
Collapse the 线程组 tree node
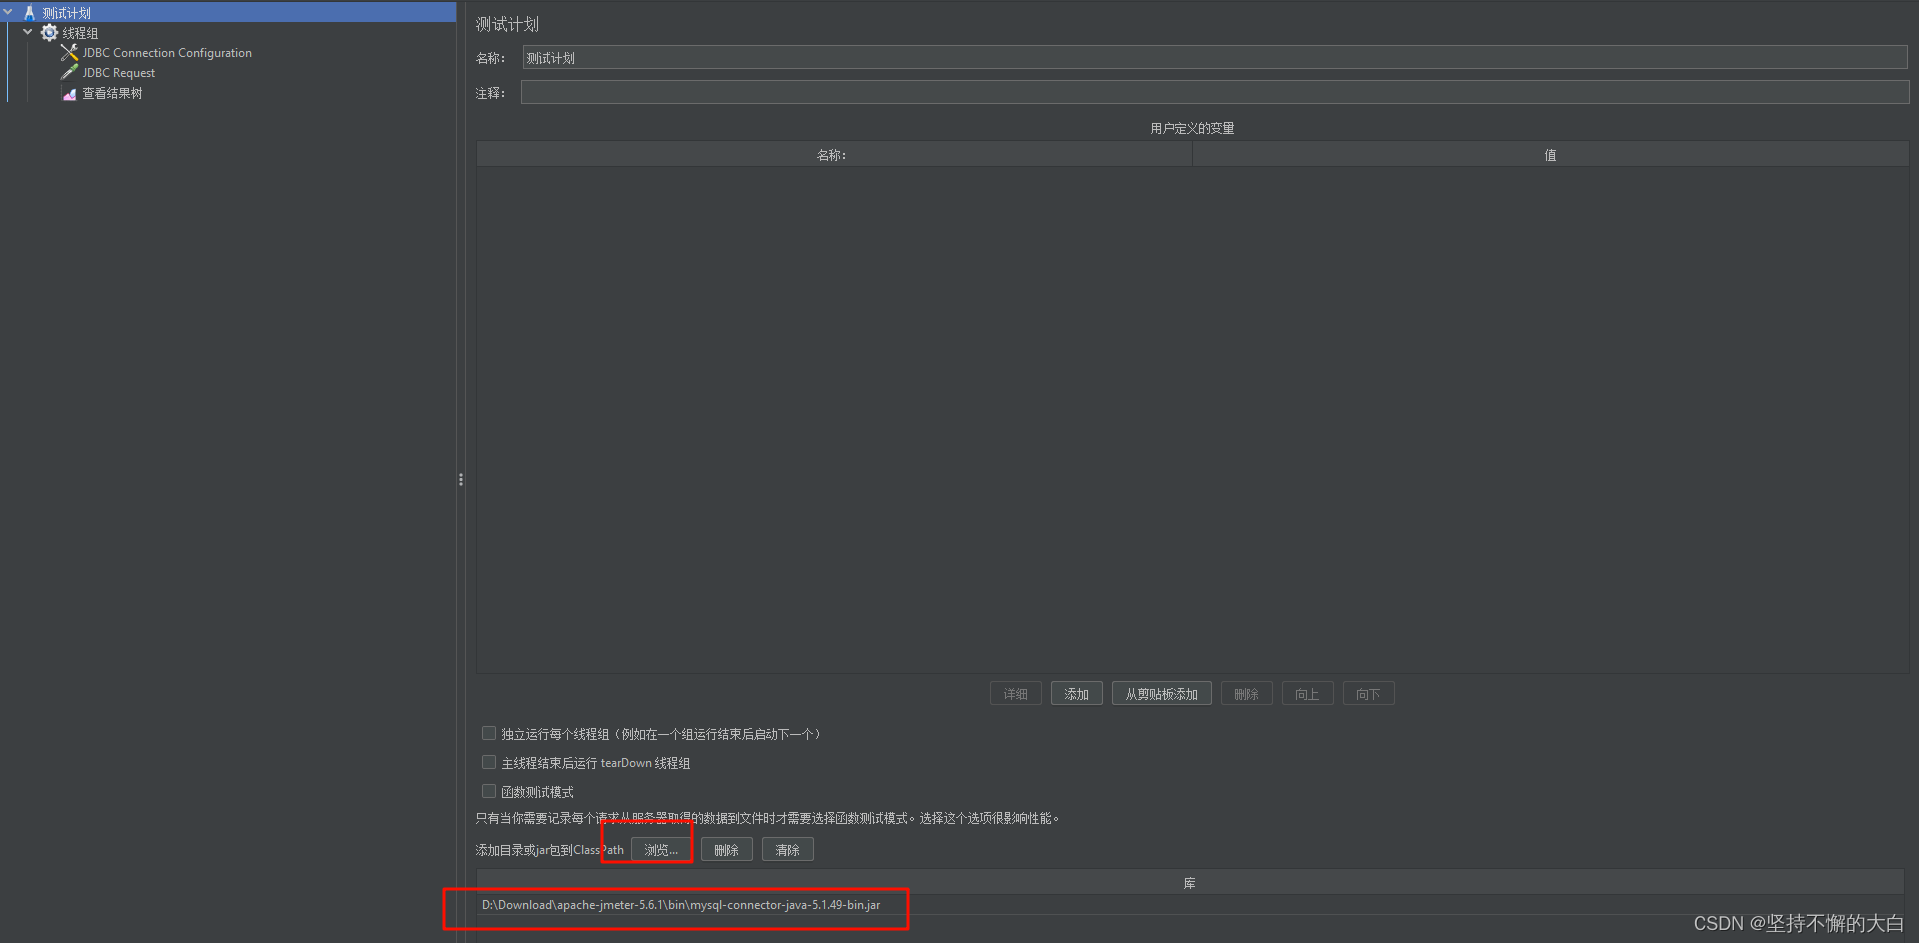(x=28, y=32)
